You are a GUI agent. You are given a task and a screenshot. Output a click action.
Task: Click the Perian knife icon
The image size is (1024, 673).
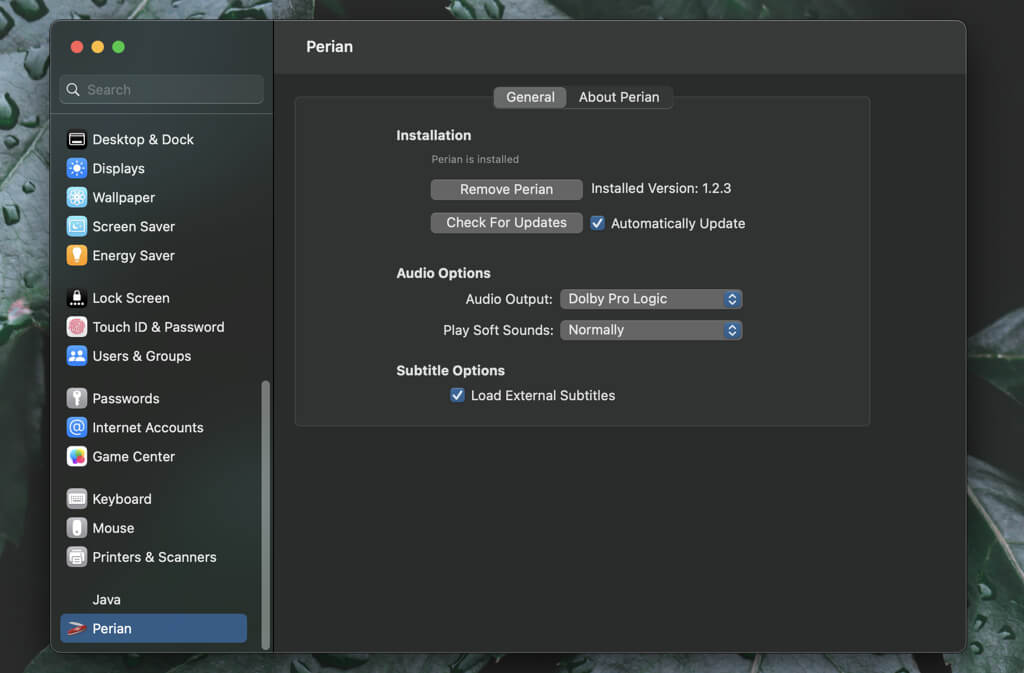(76, 629)
